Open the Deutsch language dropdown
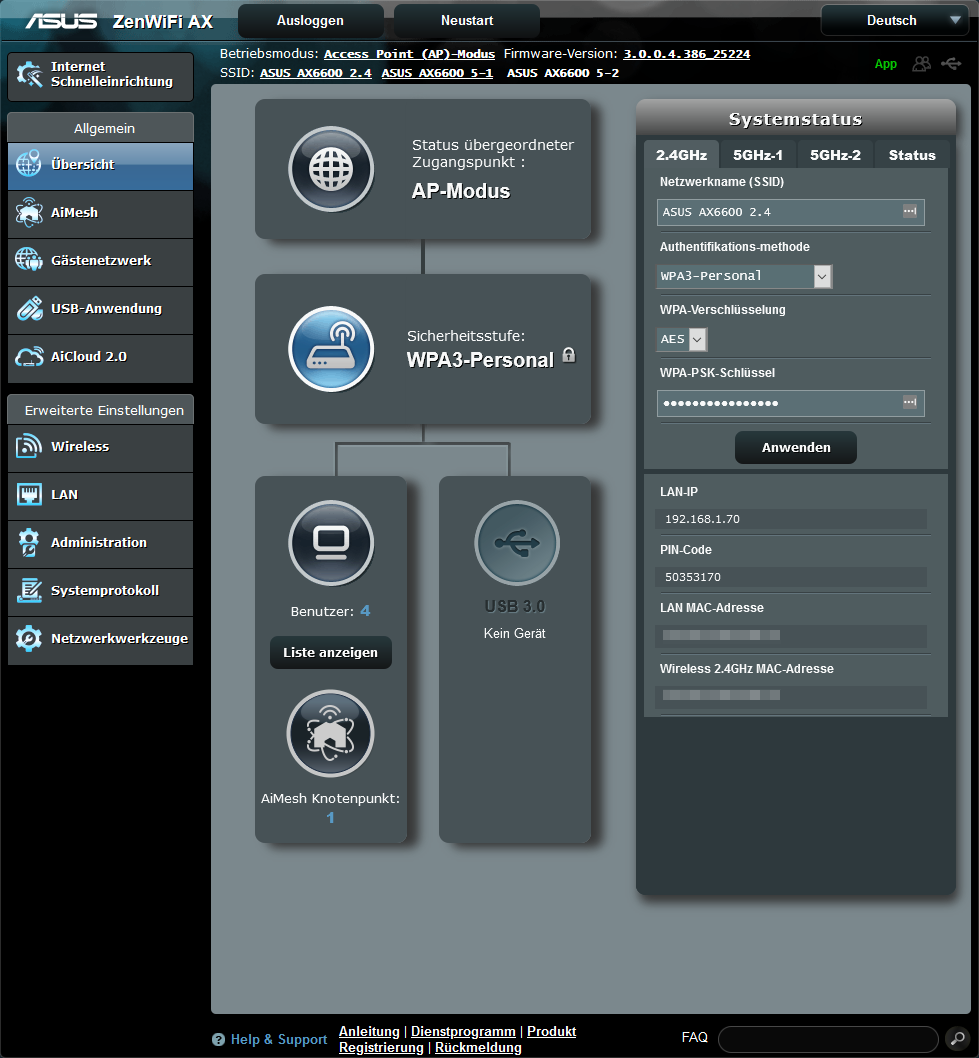The width and height of the screenshot is (979, 1058). click(895, 21)
